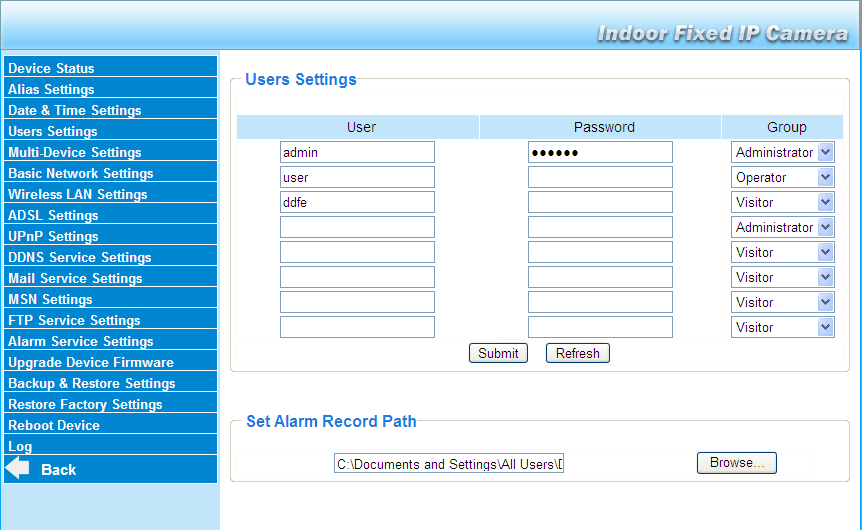Open Group dropdown in seventh user row
862x530 pixels.
[x=782, y=302]
